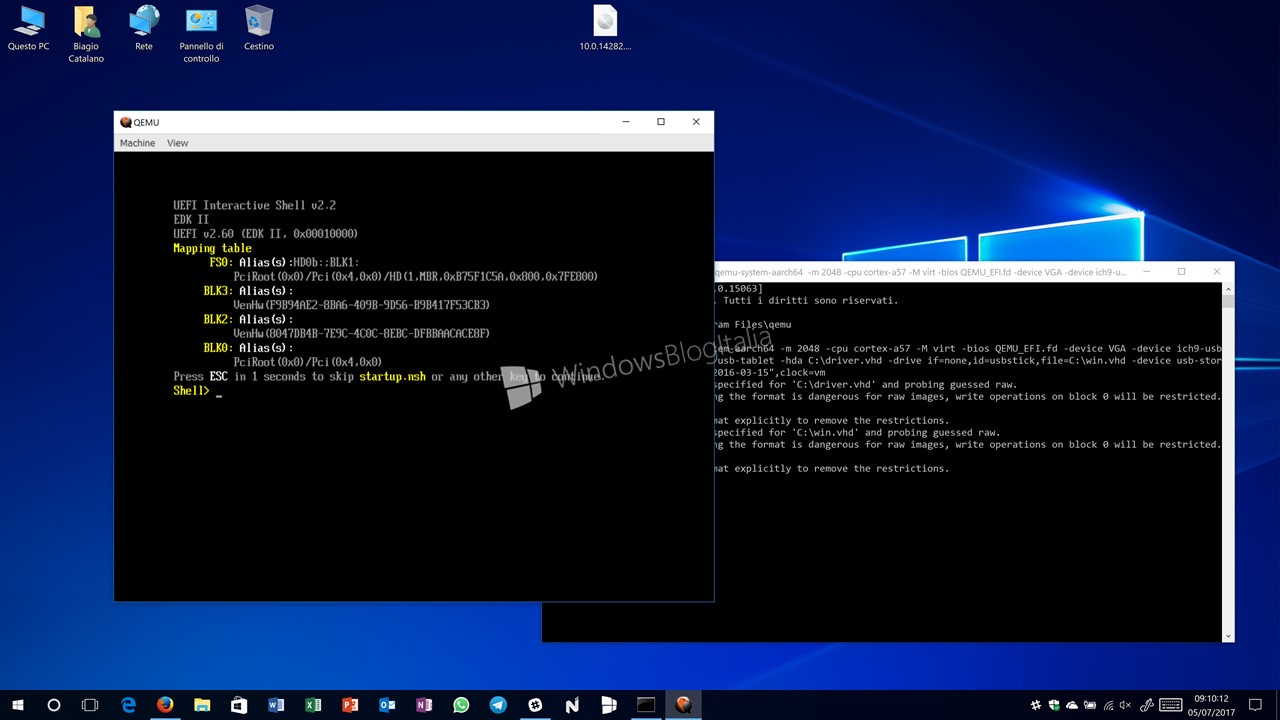Click the QEMU title bar app icon

click(x=125, y=122)
